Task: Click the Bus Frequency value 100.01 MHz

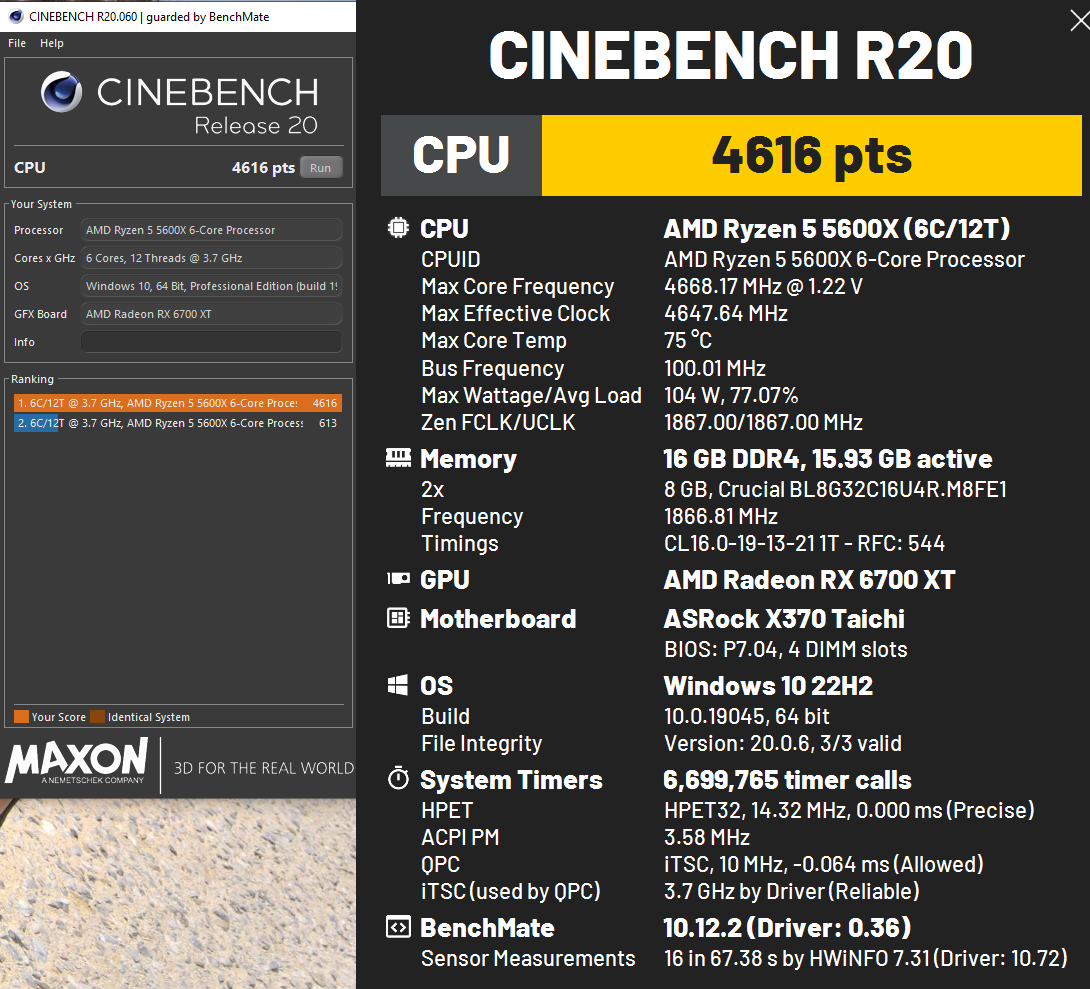Action: click(715, 368)
